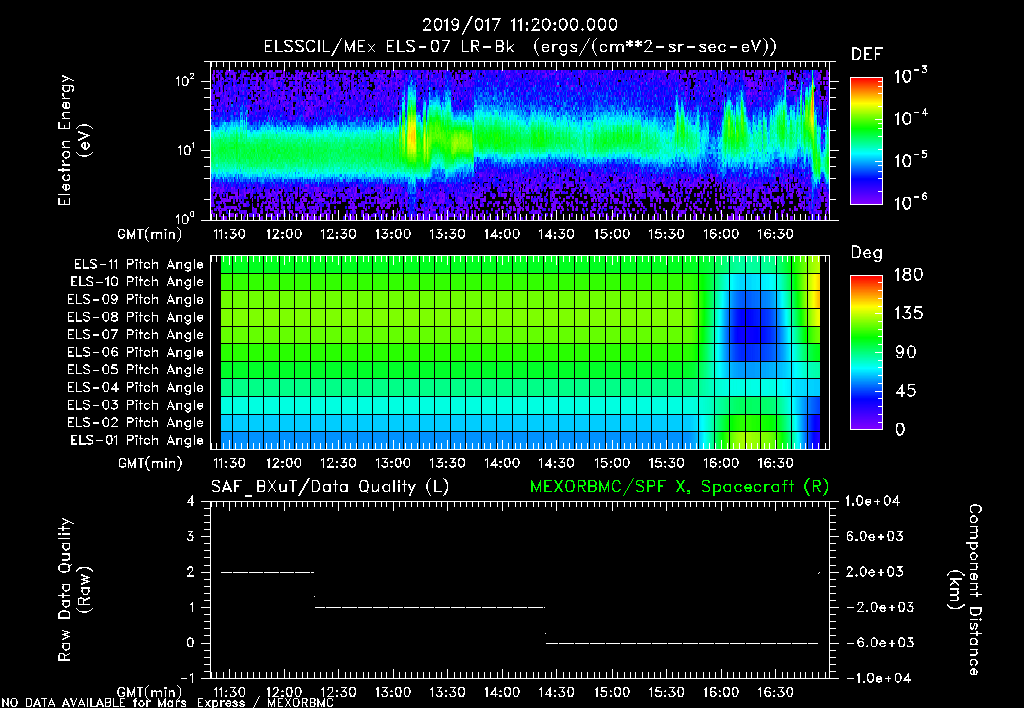This screenshot has height=708, width=1024.
Task: Click the Raw Data Quality (Raw) axis label
Action: (x=74, y=590)
